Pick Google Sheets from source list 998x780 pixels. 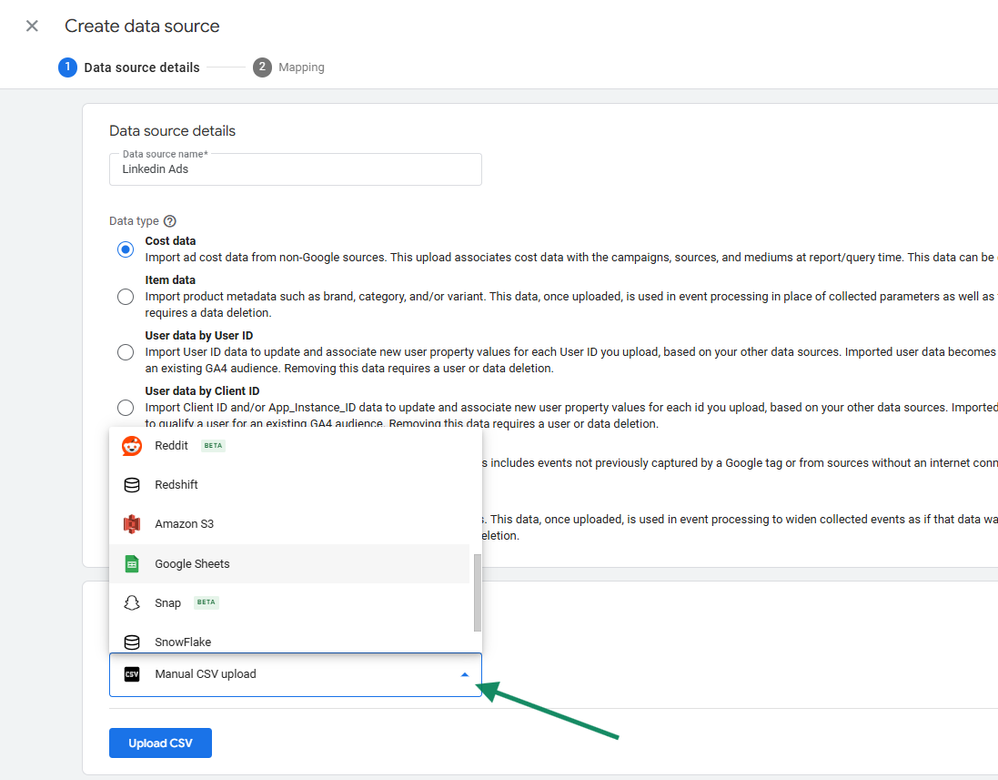coord(192,564)
